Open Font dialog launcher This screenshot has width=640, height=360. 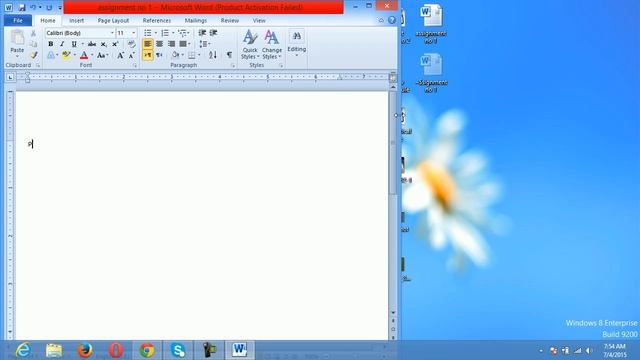(135, 65)
